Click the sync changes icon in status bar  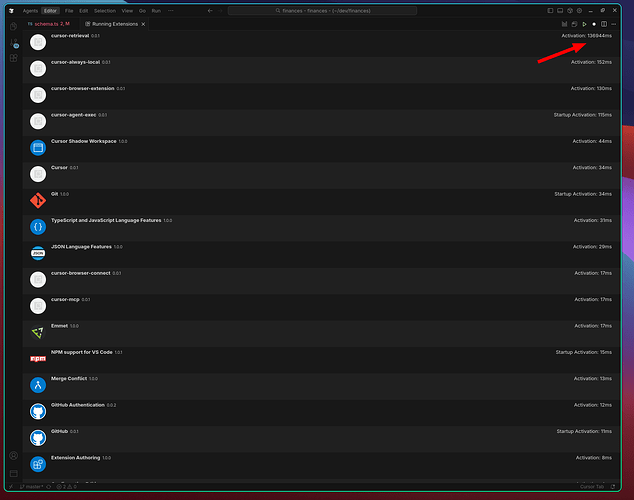coord(49,487)
